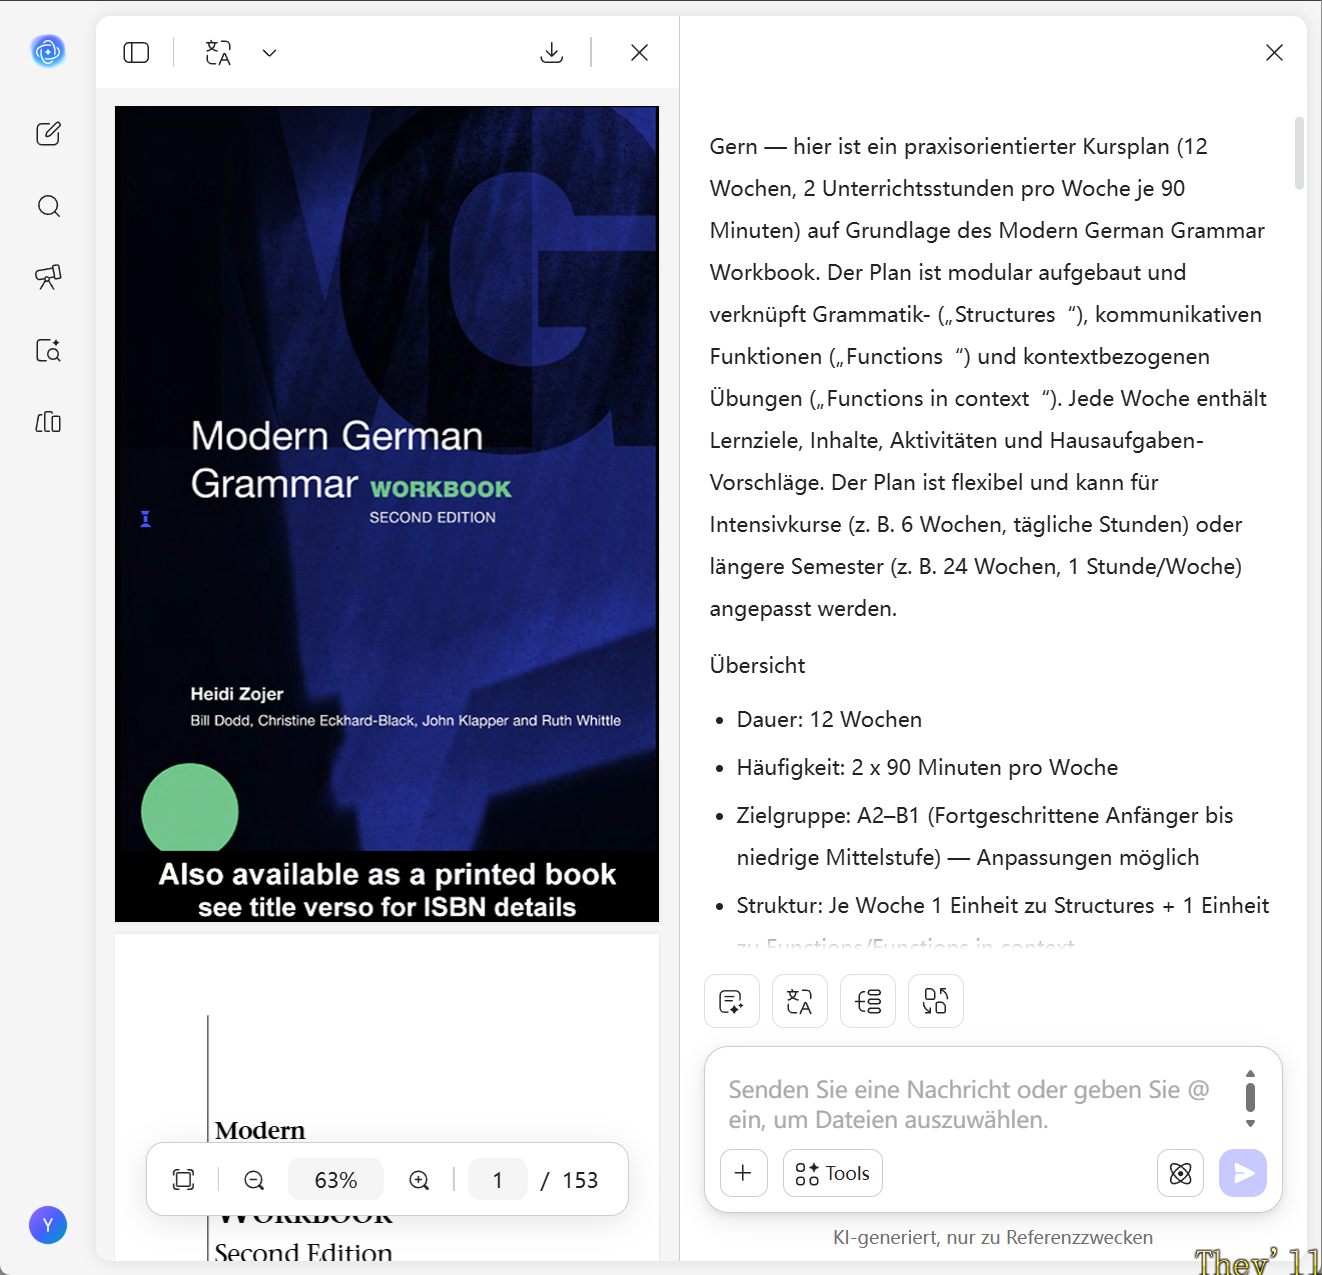Click the AI summary quick action icon
The image size is (1322, 1275).
(732, 1001)
